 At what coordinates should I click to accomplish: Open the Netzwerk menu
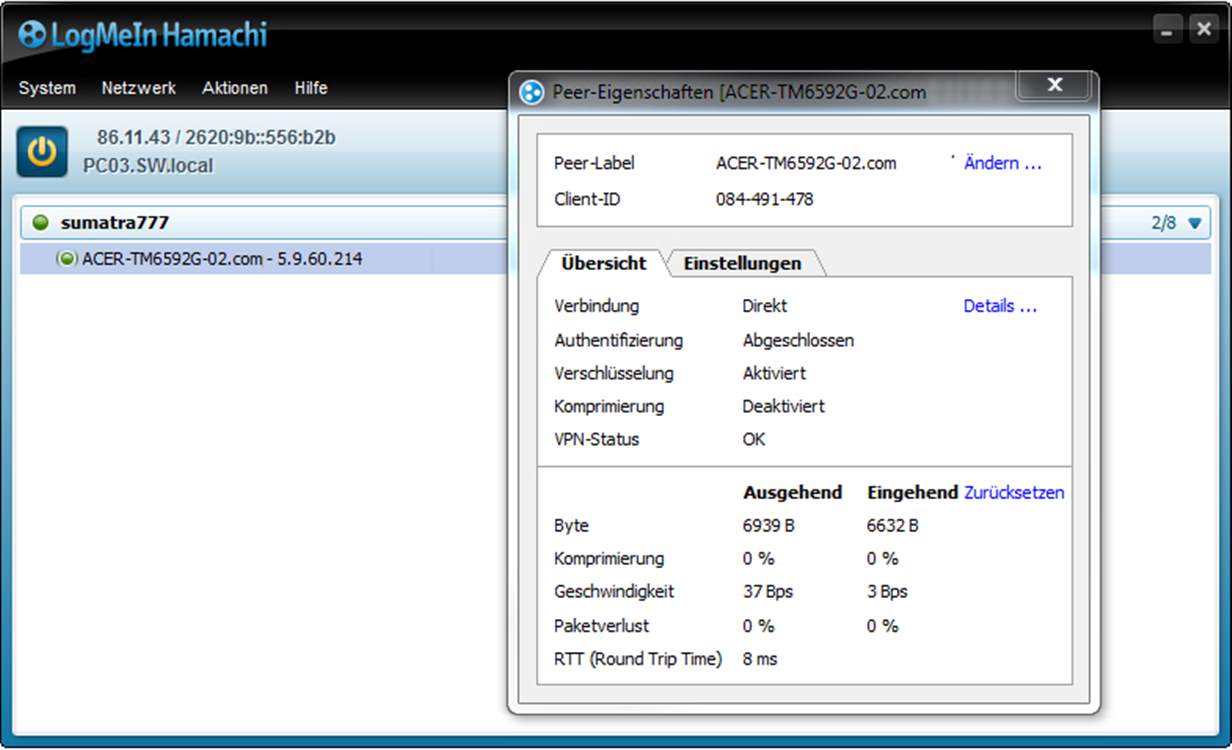coord(138,88)
